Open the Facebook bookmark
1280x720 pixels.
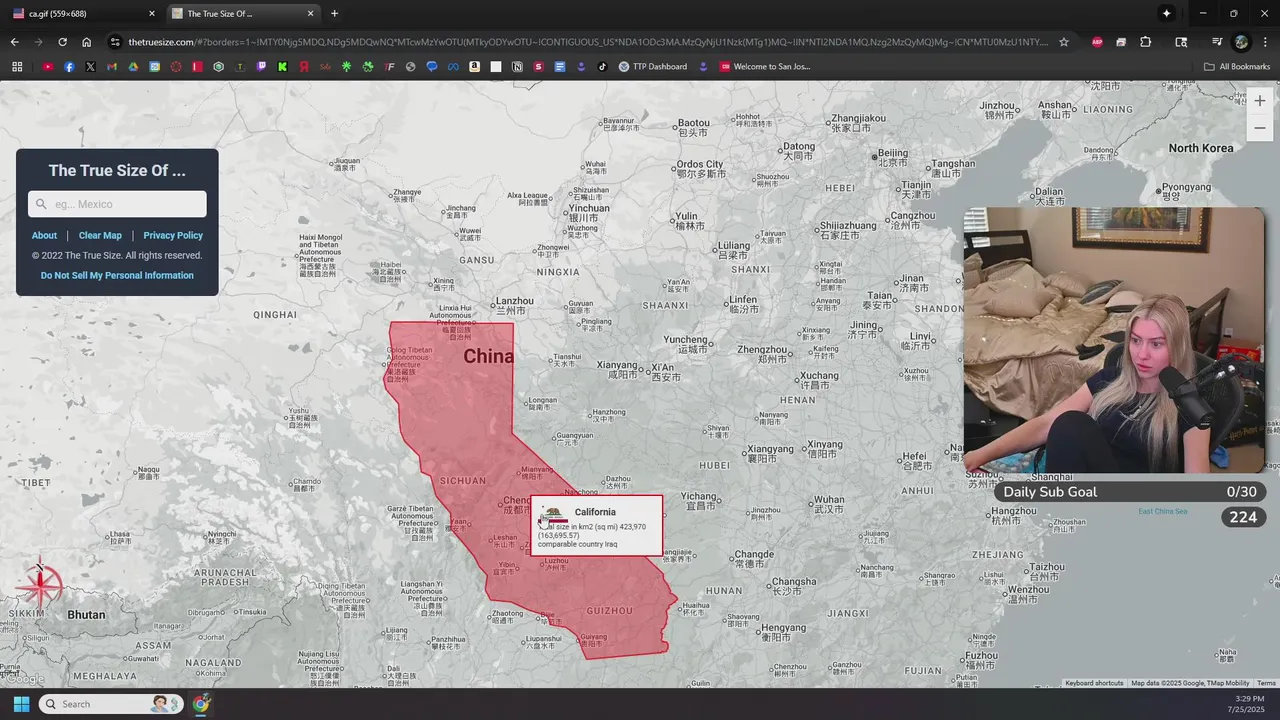click(69, 67)
